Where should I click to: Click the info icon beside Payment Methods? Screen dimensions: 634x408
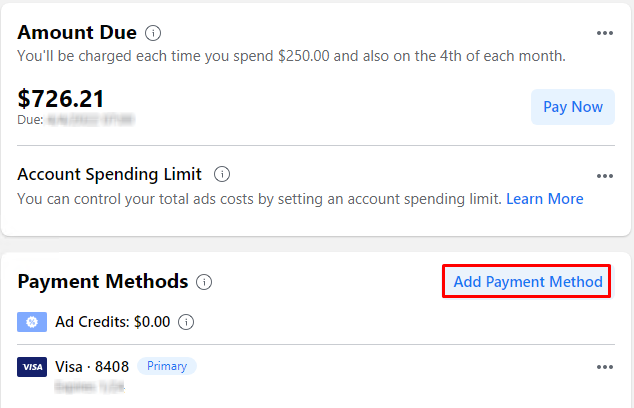coord(204,282)
